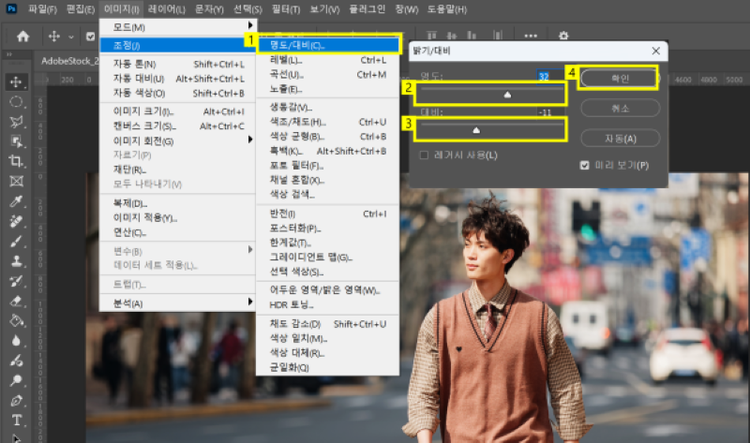The height and width of the screenshot is (443, 750).
Task: Expand the 모드(M) submenu
Action: (x=177, y=27)
